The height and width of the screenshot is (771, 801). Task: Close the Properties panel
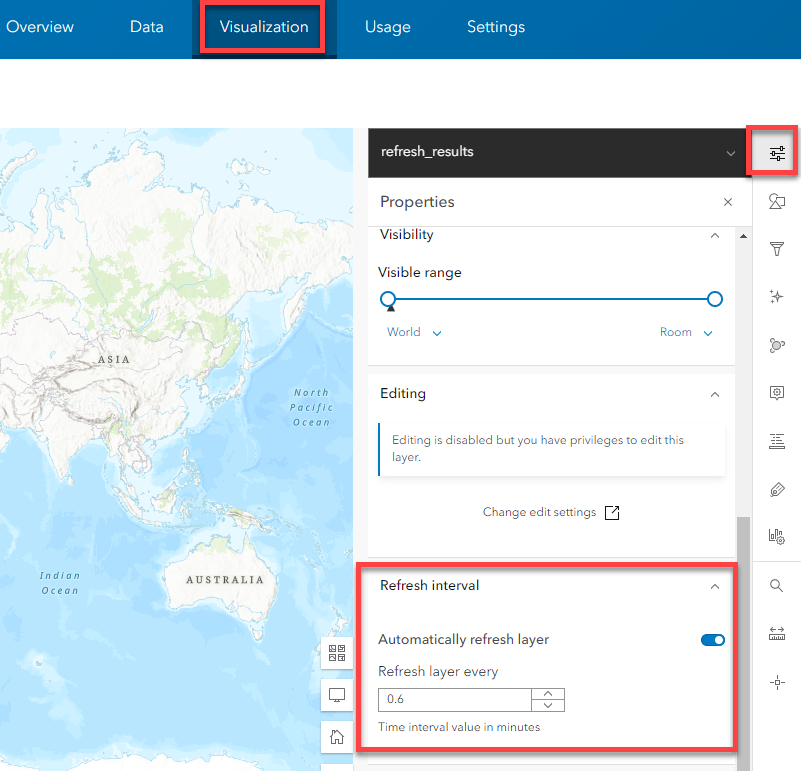coord(728,202)
